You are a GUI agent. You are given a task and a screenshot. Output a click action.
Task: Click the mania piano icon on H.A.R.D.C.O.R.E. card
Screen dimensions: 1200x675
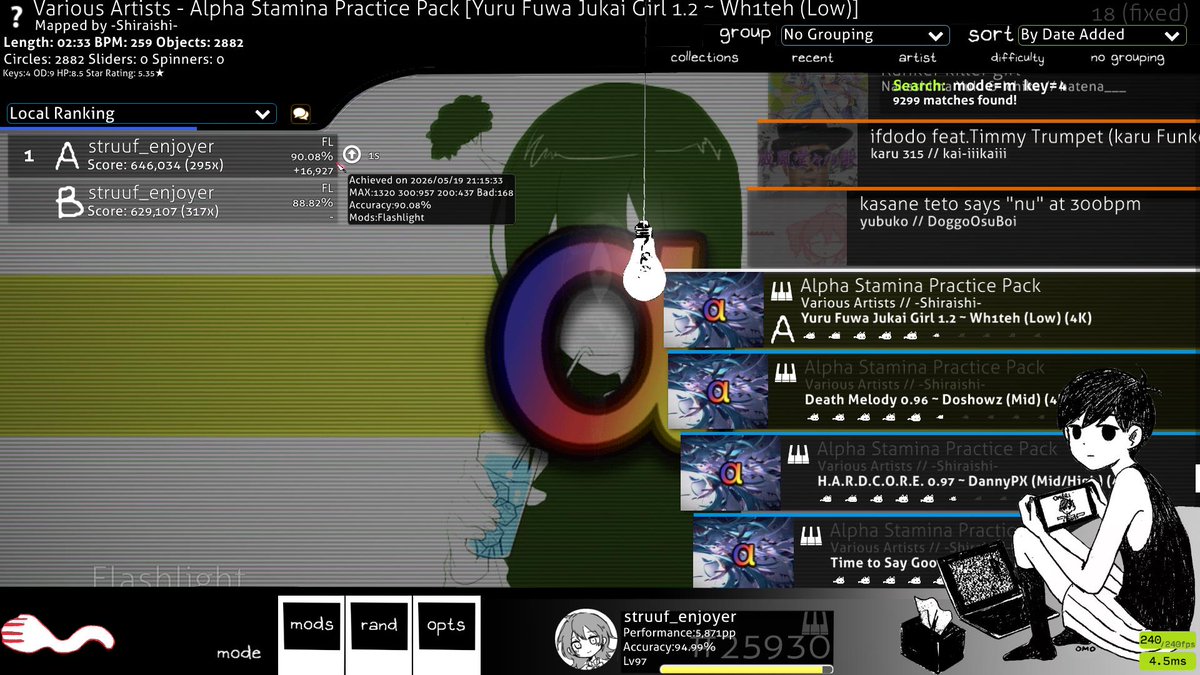pos(799,453)
